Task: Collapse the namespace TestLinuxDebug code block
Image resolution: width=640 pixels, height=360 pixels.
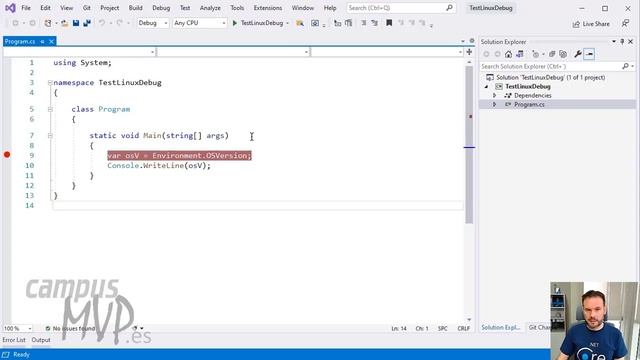Action: click(50, 83)
